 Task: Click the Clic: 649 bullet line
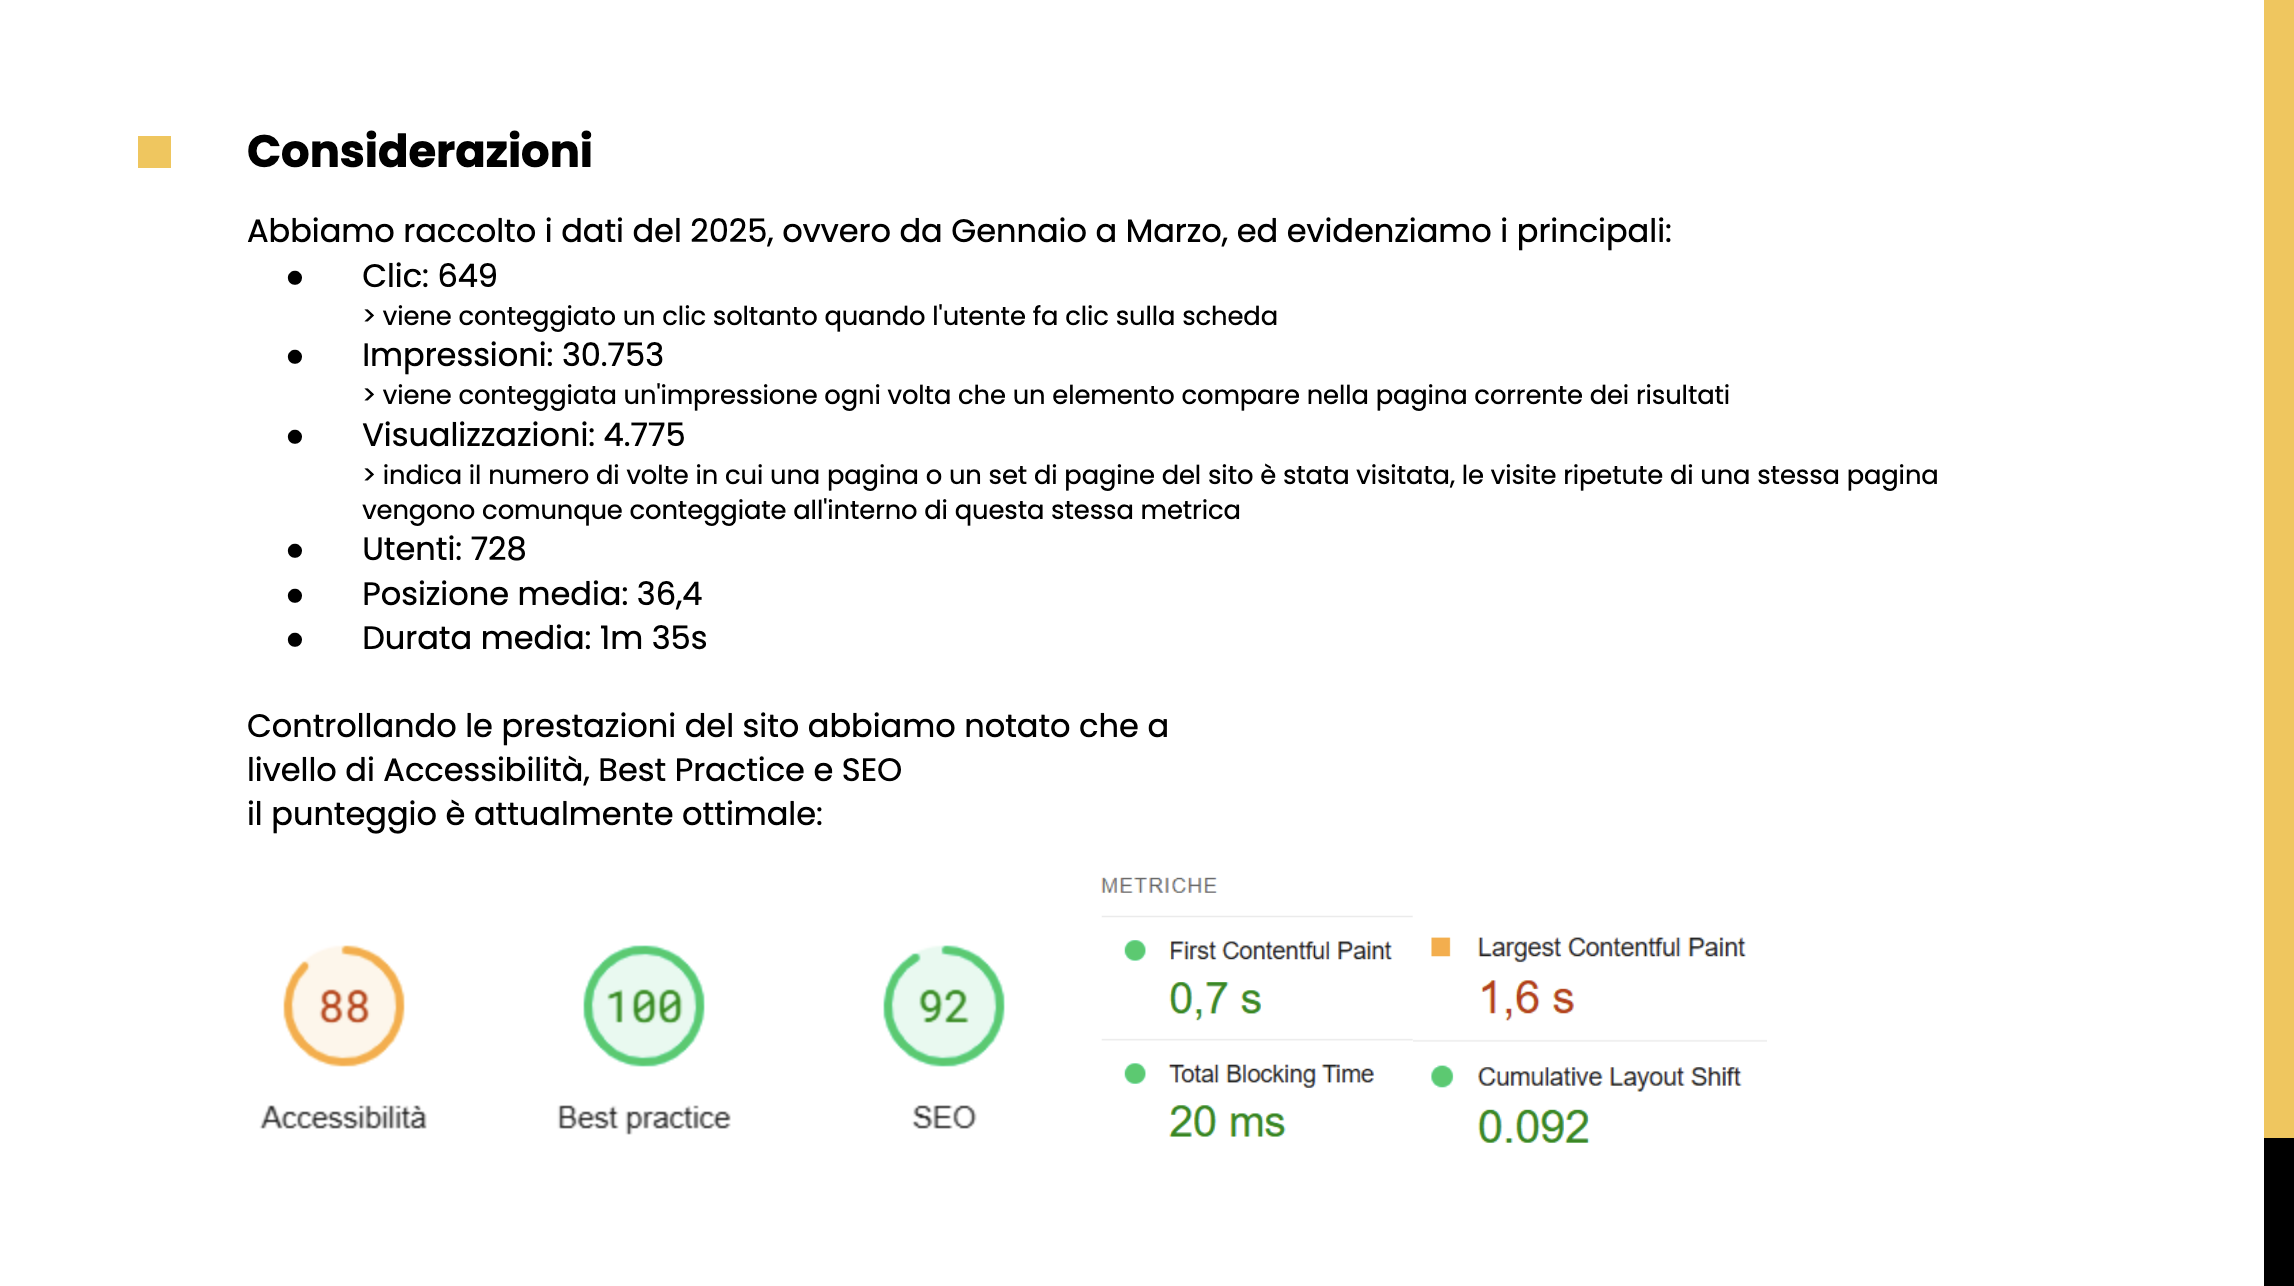(429, 275)
